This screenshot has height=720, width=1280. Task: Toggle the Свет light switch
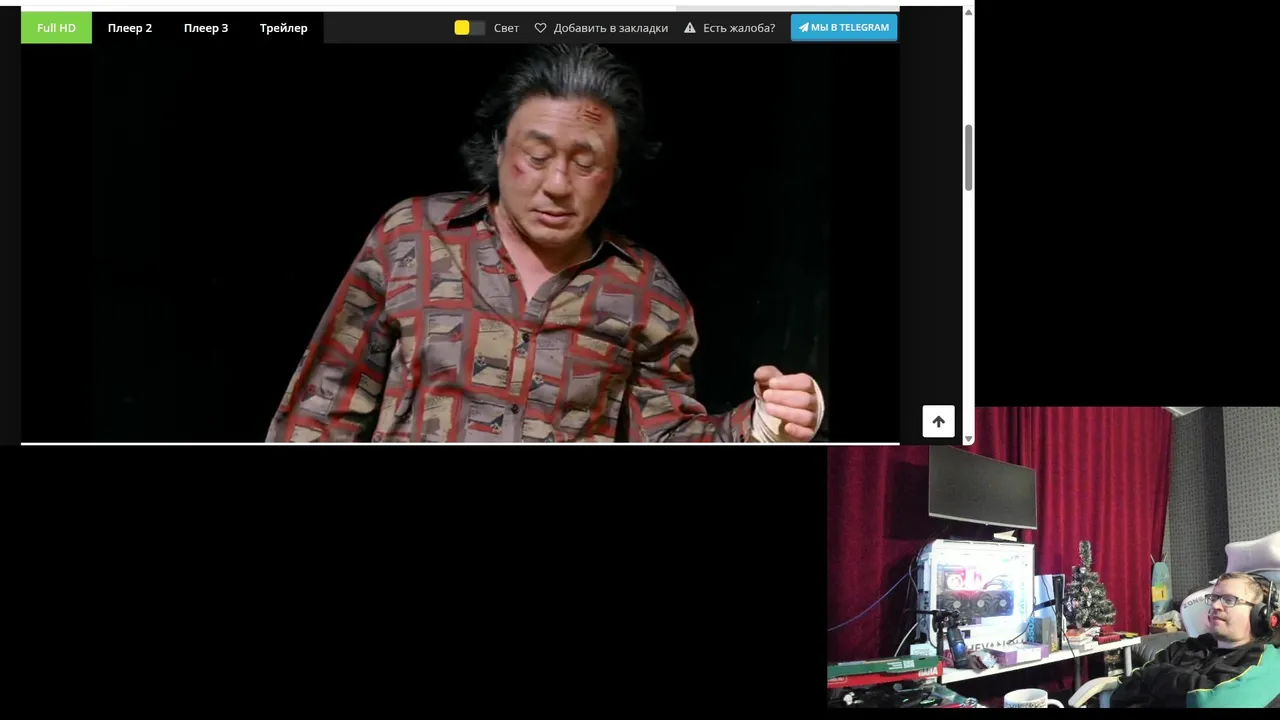point(469,28)
